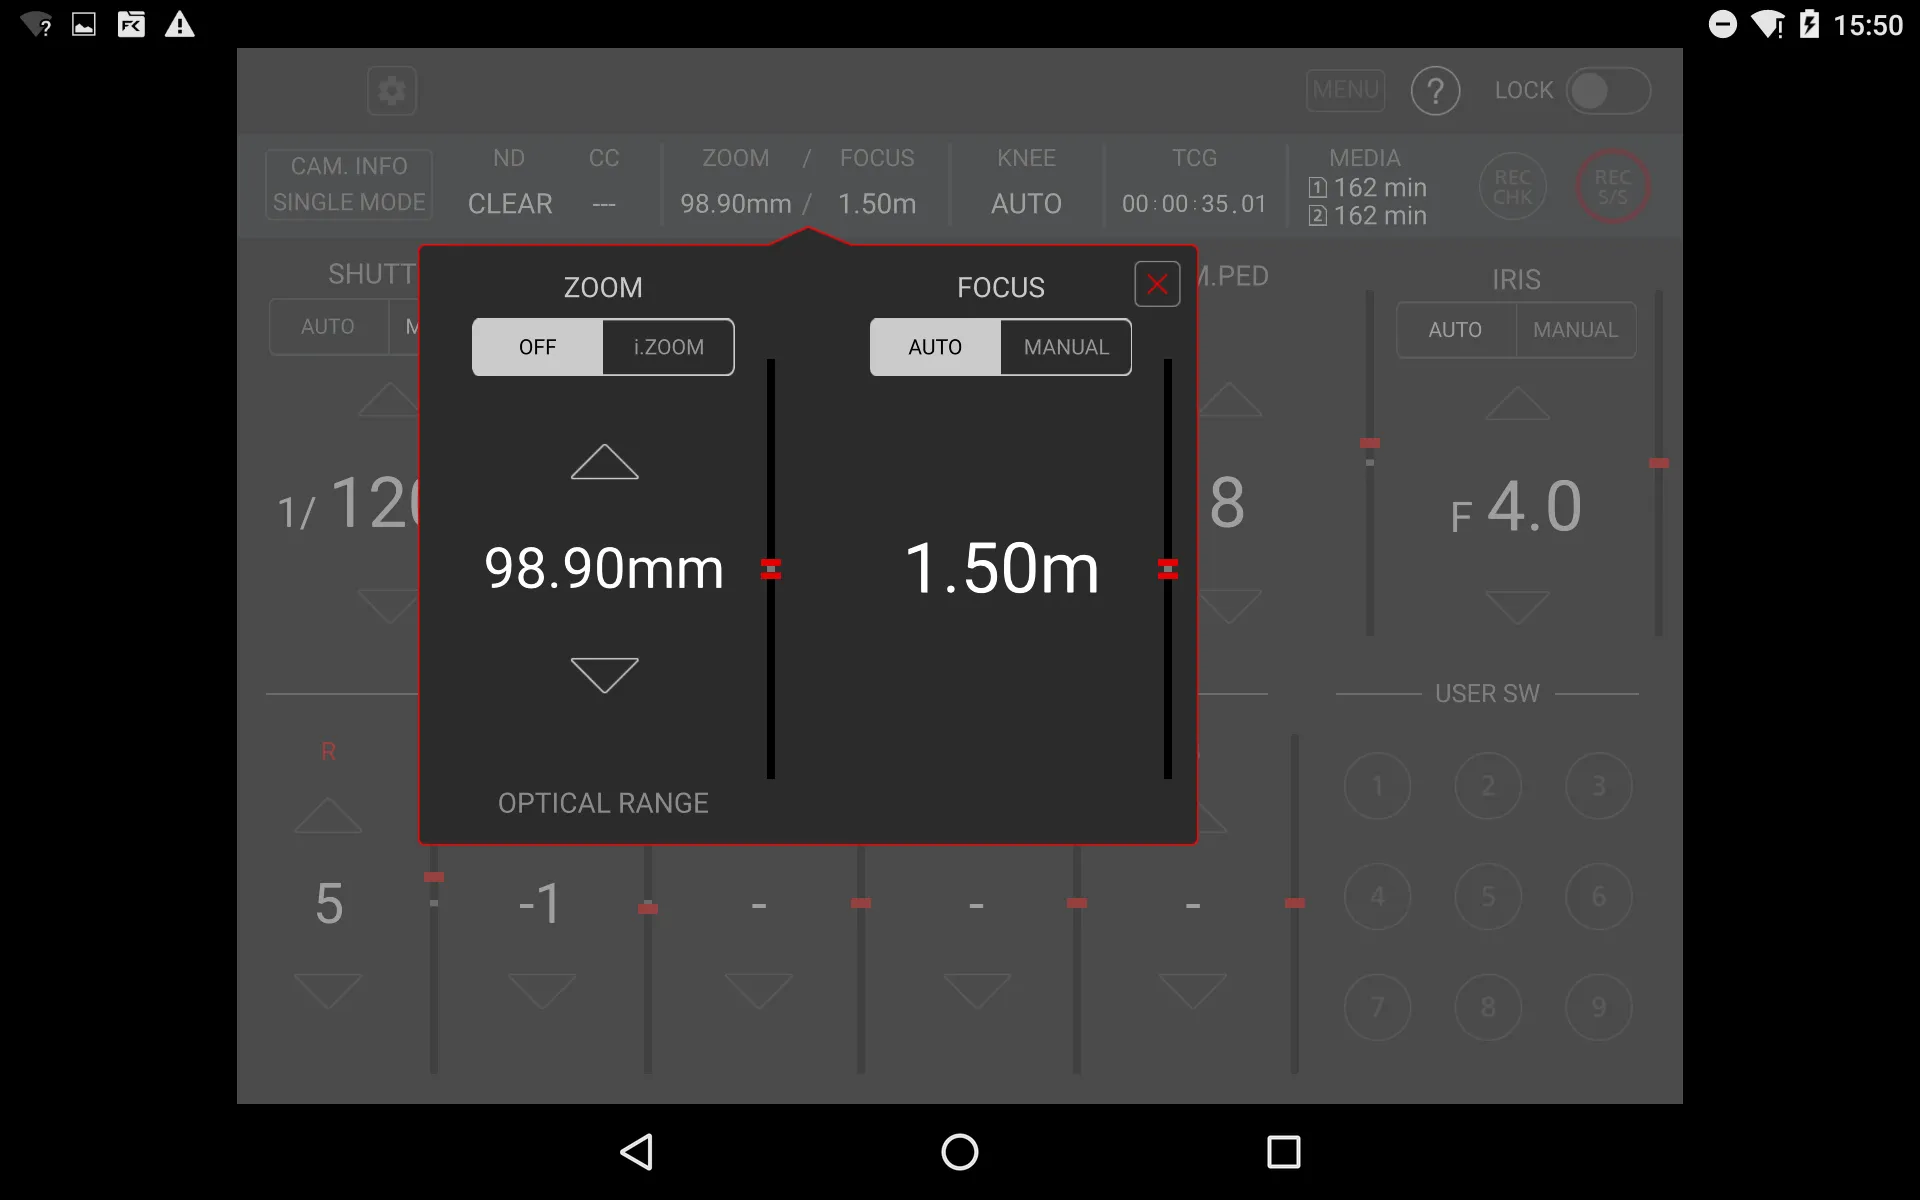Set focus to AUTO
The width and height of the screenshot is (1920, 1200).
[935, 347]
